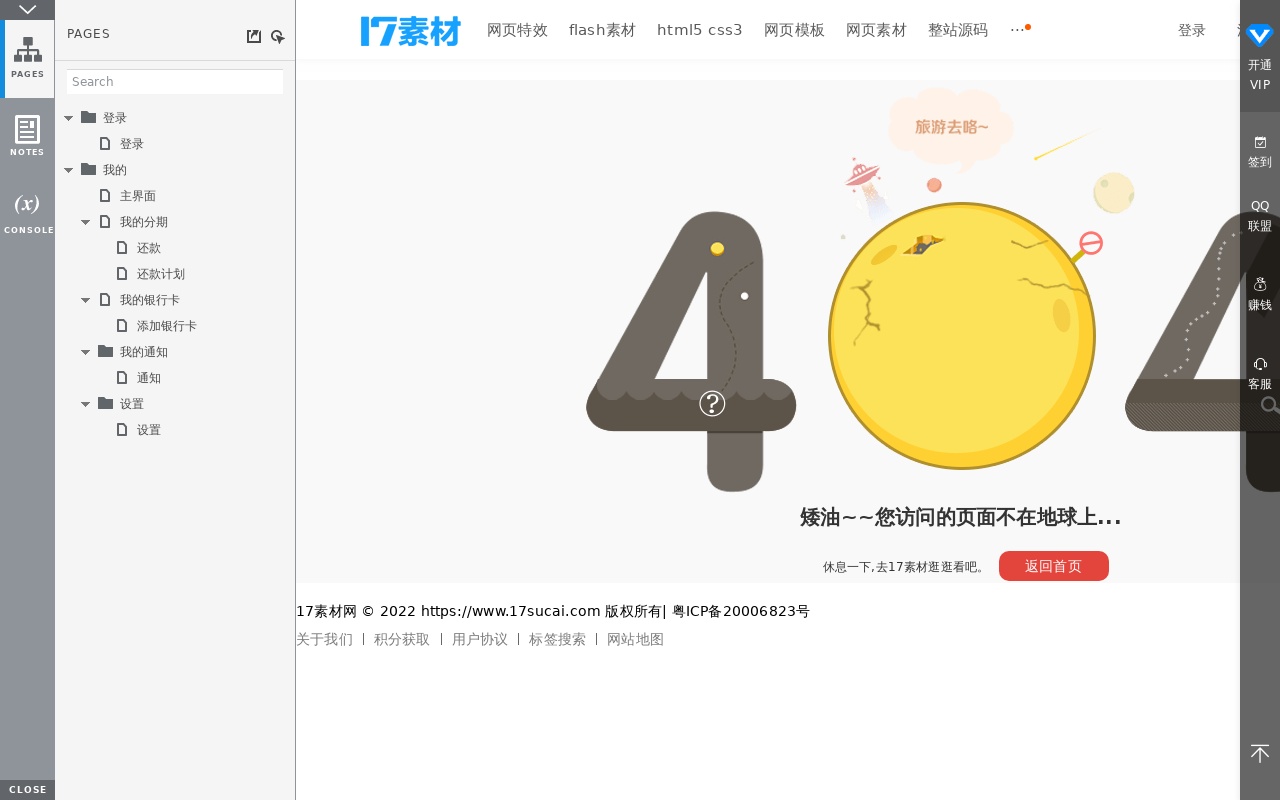
Task: Click the back-to-top arrow icon
Action: pos(1260,754)
